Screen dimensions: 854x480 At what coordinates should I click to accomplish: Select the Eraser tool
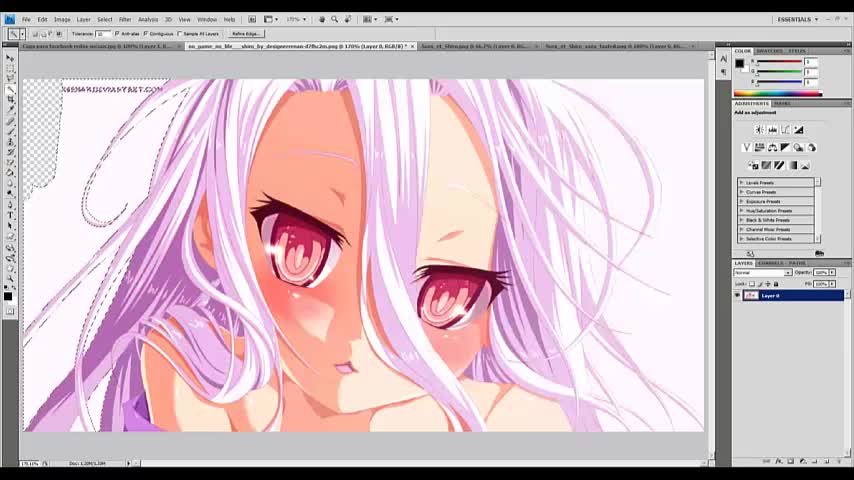[x=10, y=162]
